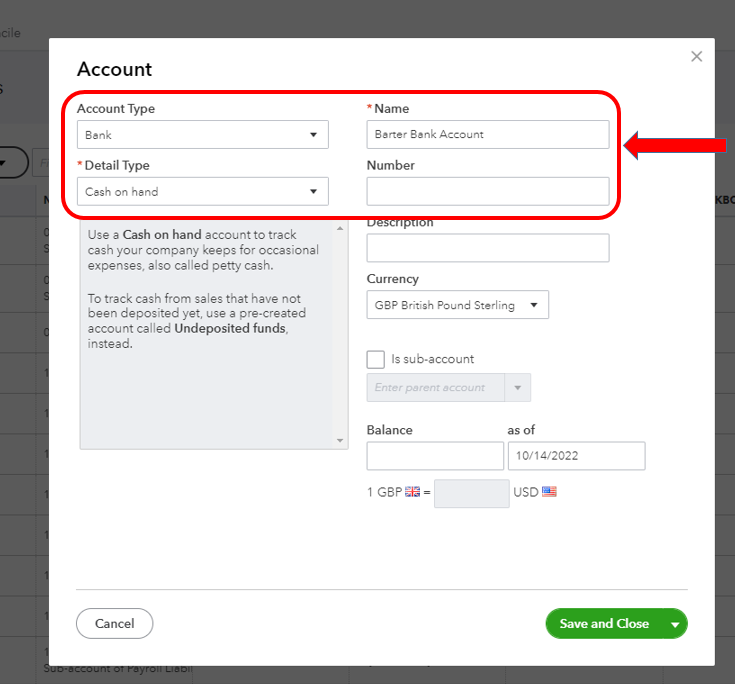Expand the parent account dropdown arrow
The height and width of the screenshot is (684, 735).
point(518,388)
